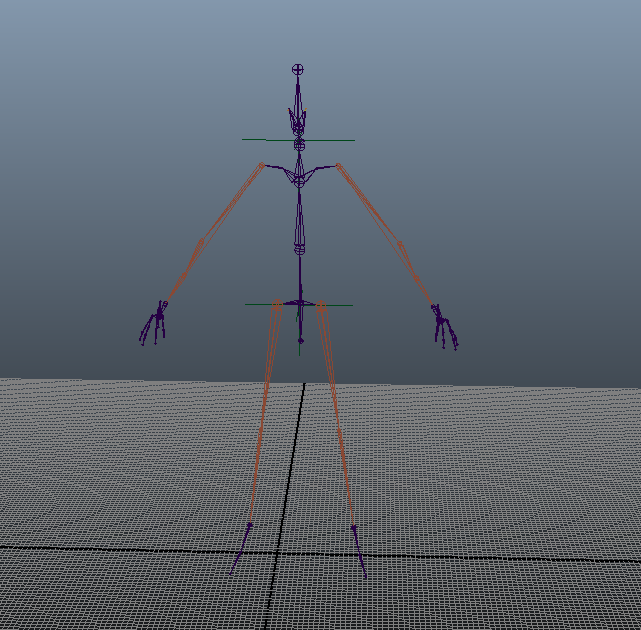Select the shoulder joint on the screen-left arm
This screenshot has height=630, width=641.
pos(262,166)
